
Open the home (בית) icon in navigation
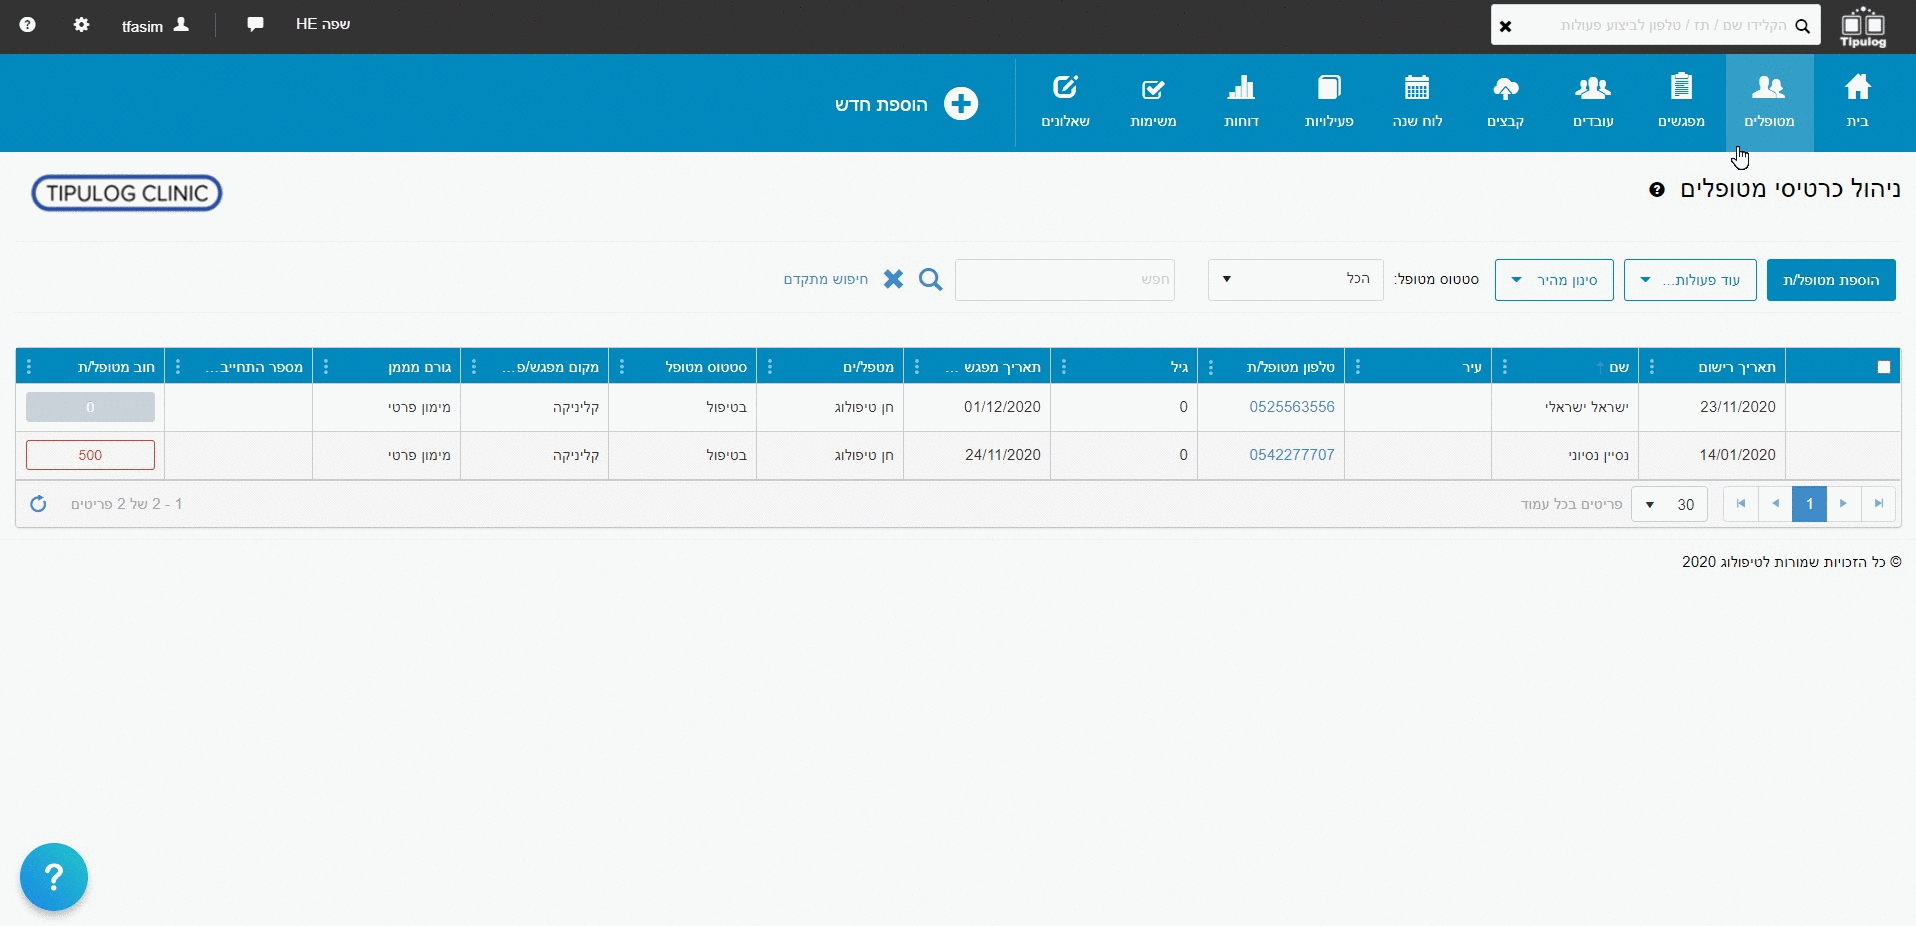[1857, 88]
